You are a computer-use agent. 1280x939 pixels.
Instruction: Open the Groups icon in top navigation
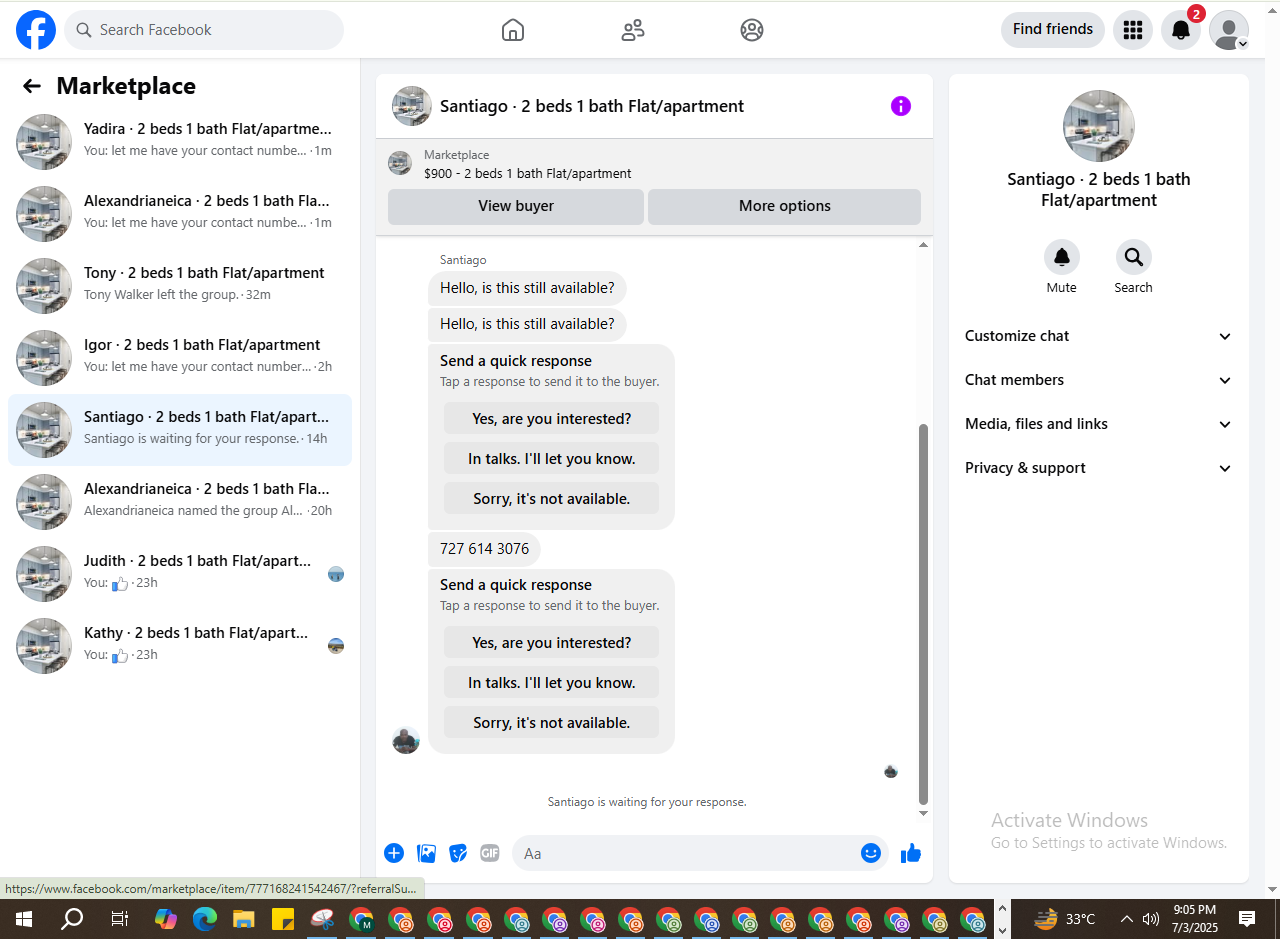(752, 30)
